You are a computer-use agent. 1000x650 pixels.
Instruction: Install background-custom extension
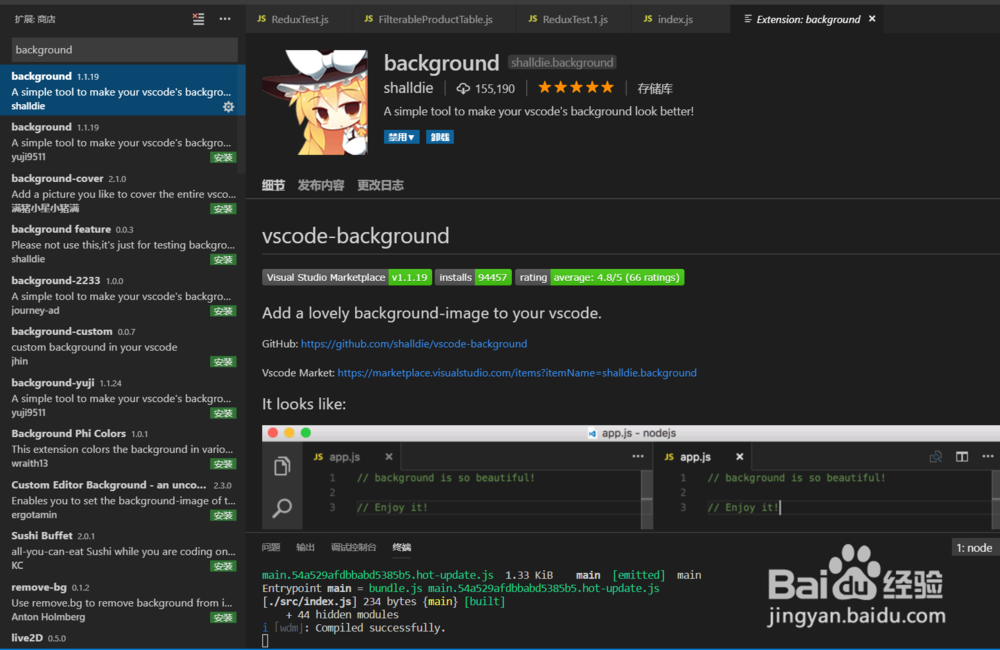(223, 362)
